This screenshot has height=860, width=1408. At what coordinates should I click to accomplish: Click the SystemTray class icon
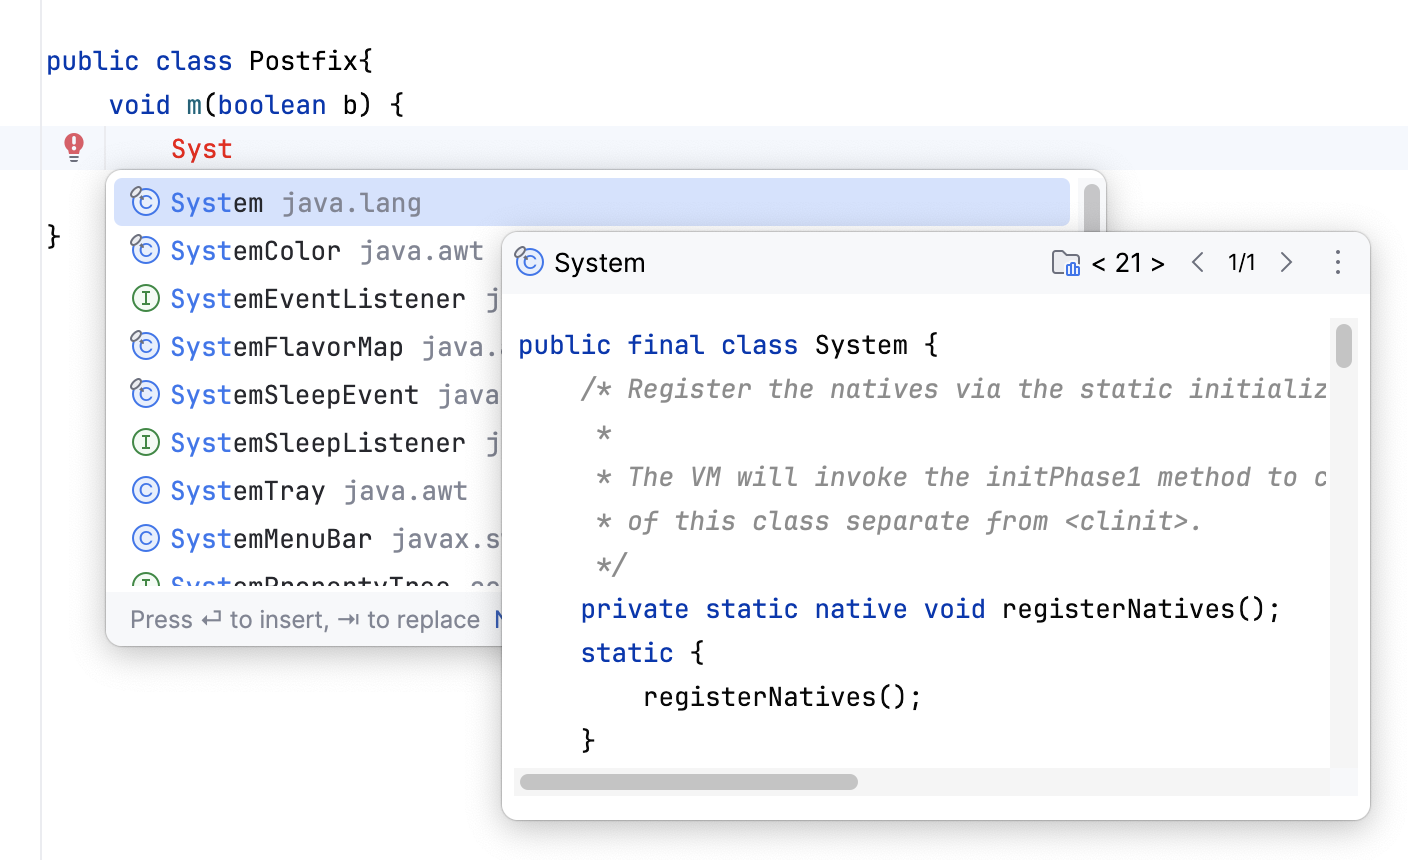(146, 490)
